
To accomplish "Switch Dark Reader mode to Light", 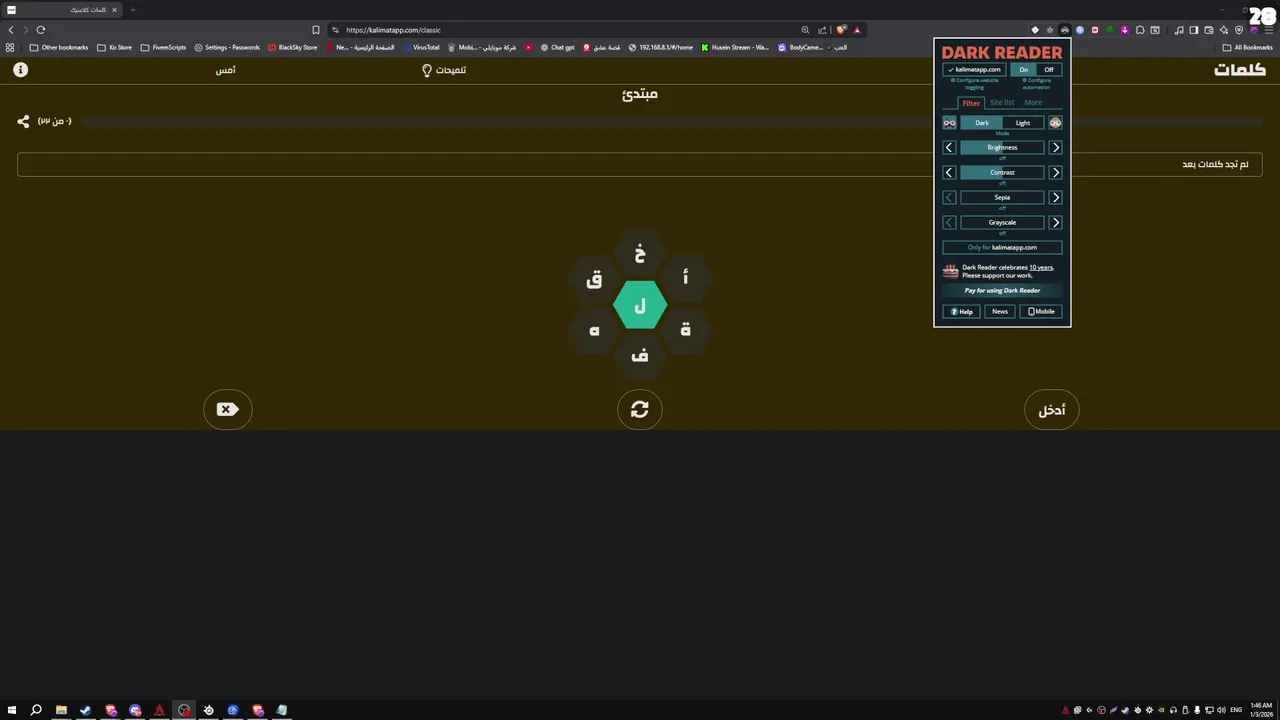I will 1023,123.
